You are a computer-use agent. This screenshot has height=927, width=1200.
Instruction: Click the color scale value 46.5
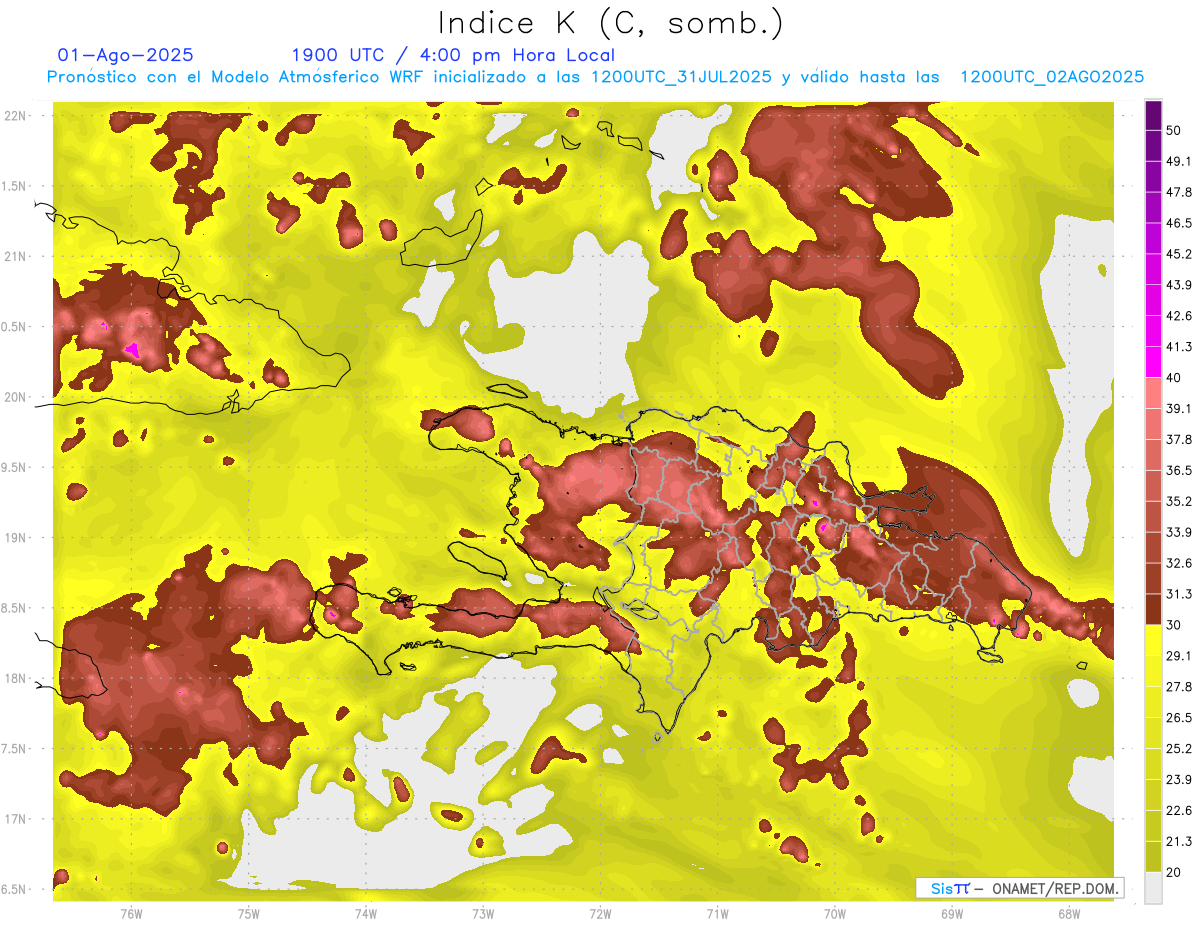tap(1179, 223)
